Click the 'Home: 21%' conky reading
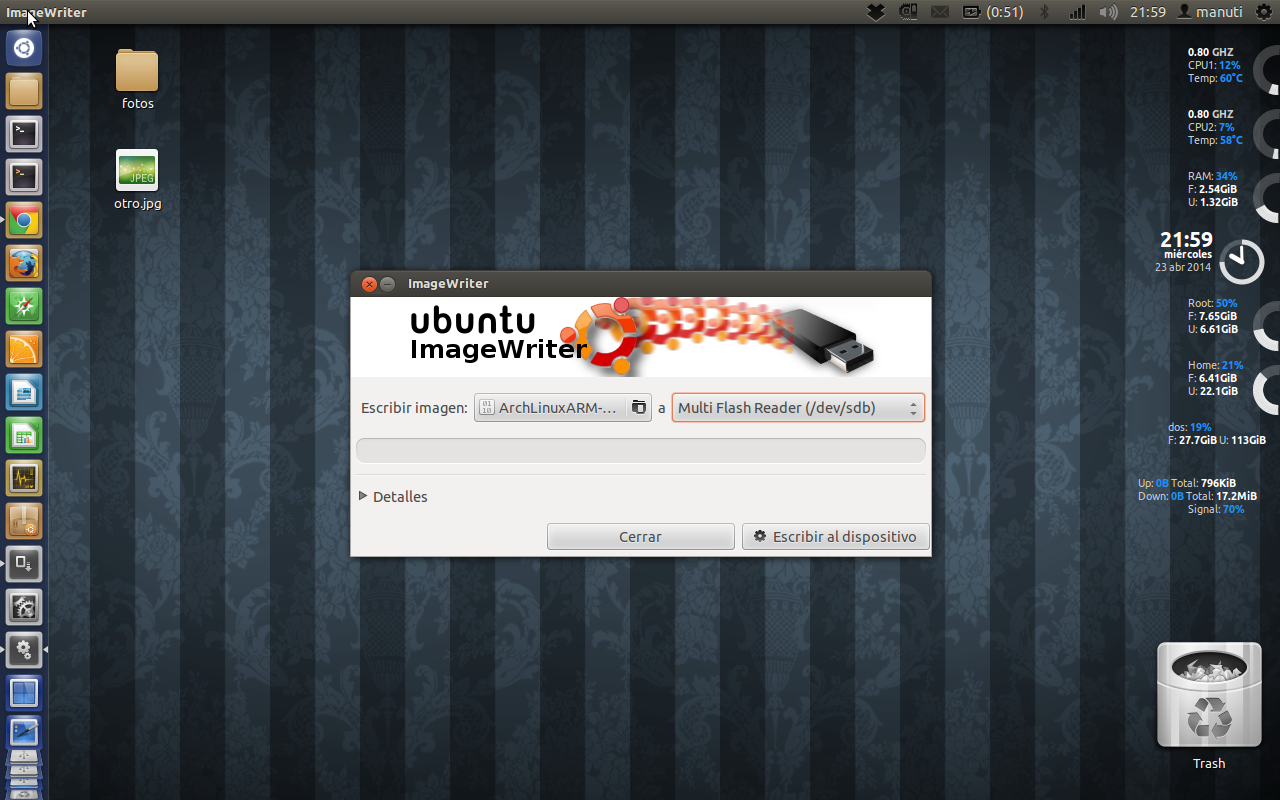 click(x=1215, y=365)
